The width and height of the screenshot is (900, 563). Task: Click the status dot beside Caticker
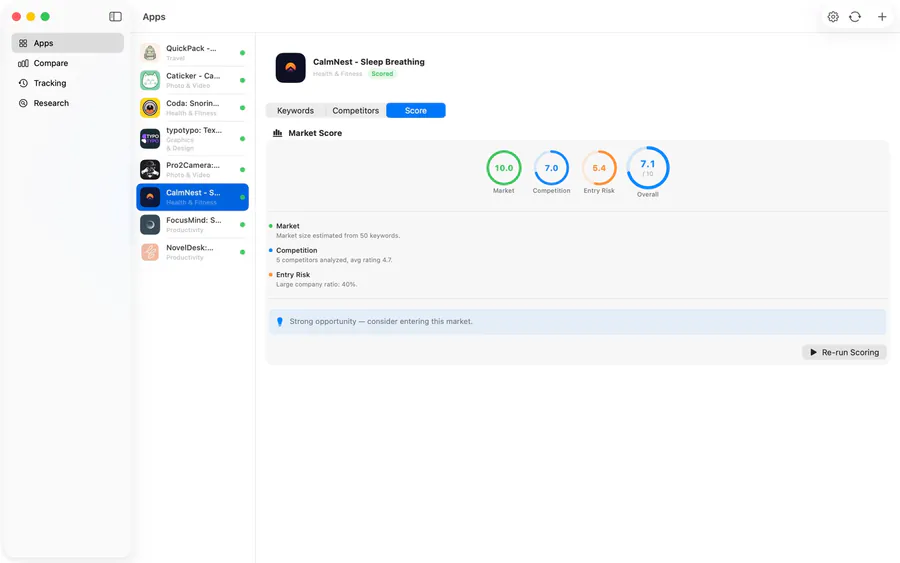[x=242, y=80]
